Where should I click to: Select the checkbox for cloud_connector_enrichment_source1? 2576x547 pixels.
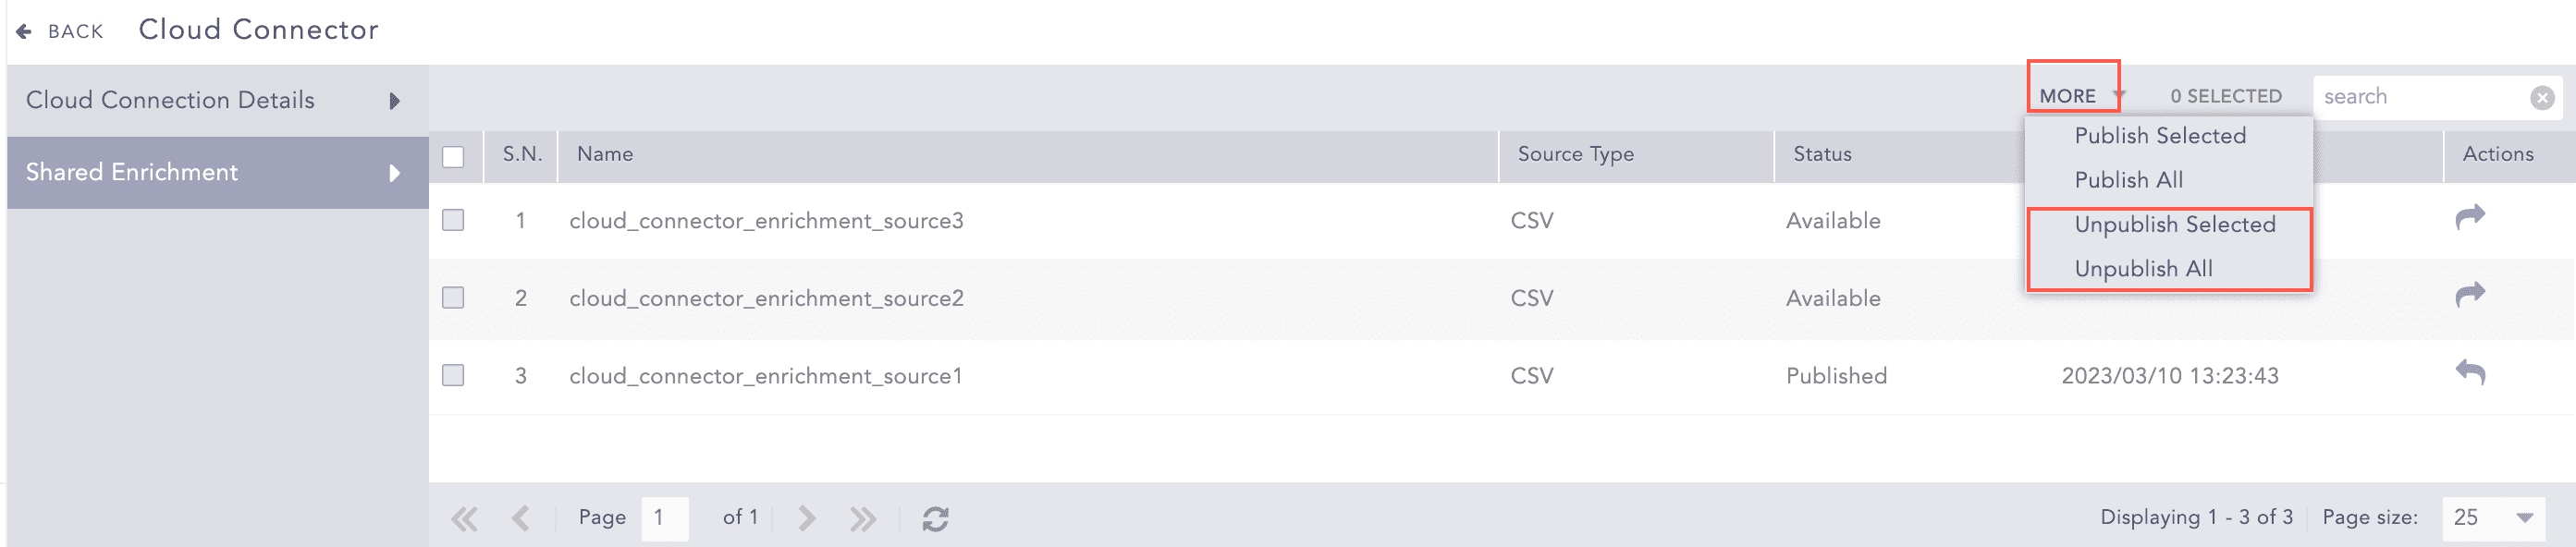(453, 375)
